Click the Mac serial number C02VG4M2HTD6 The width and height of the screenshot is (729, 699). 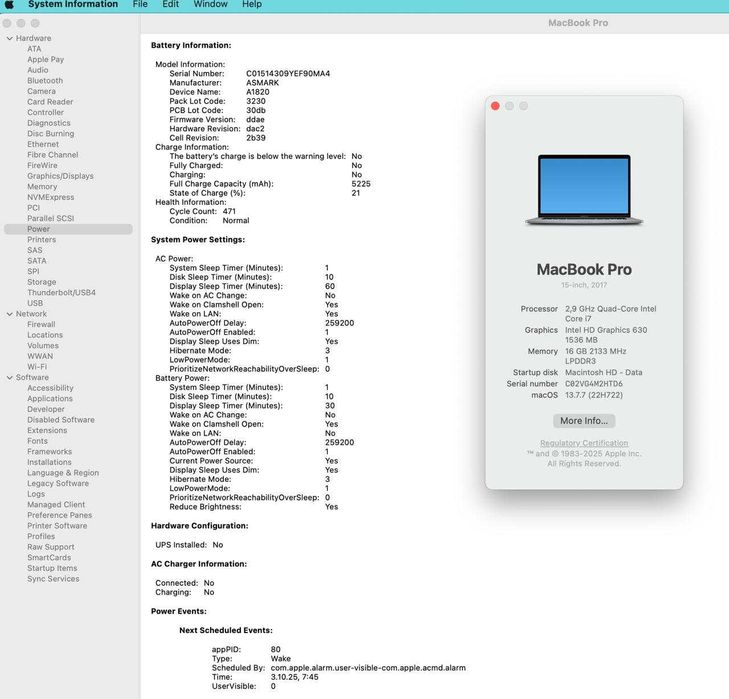[594, 384]
